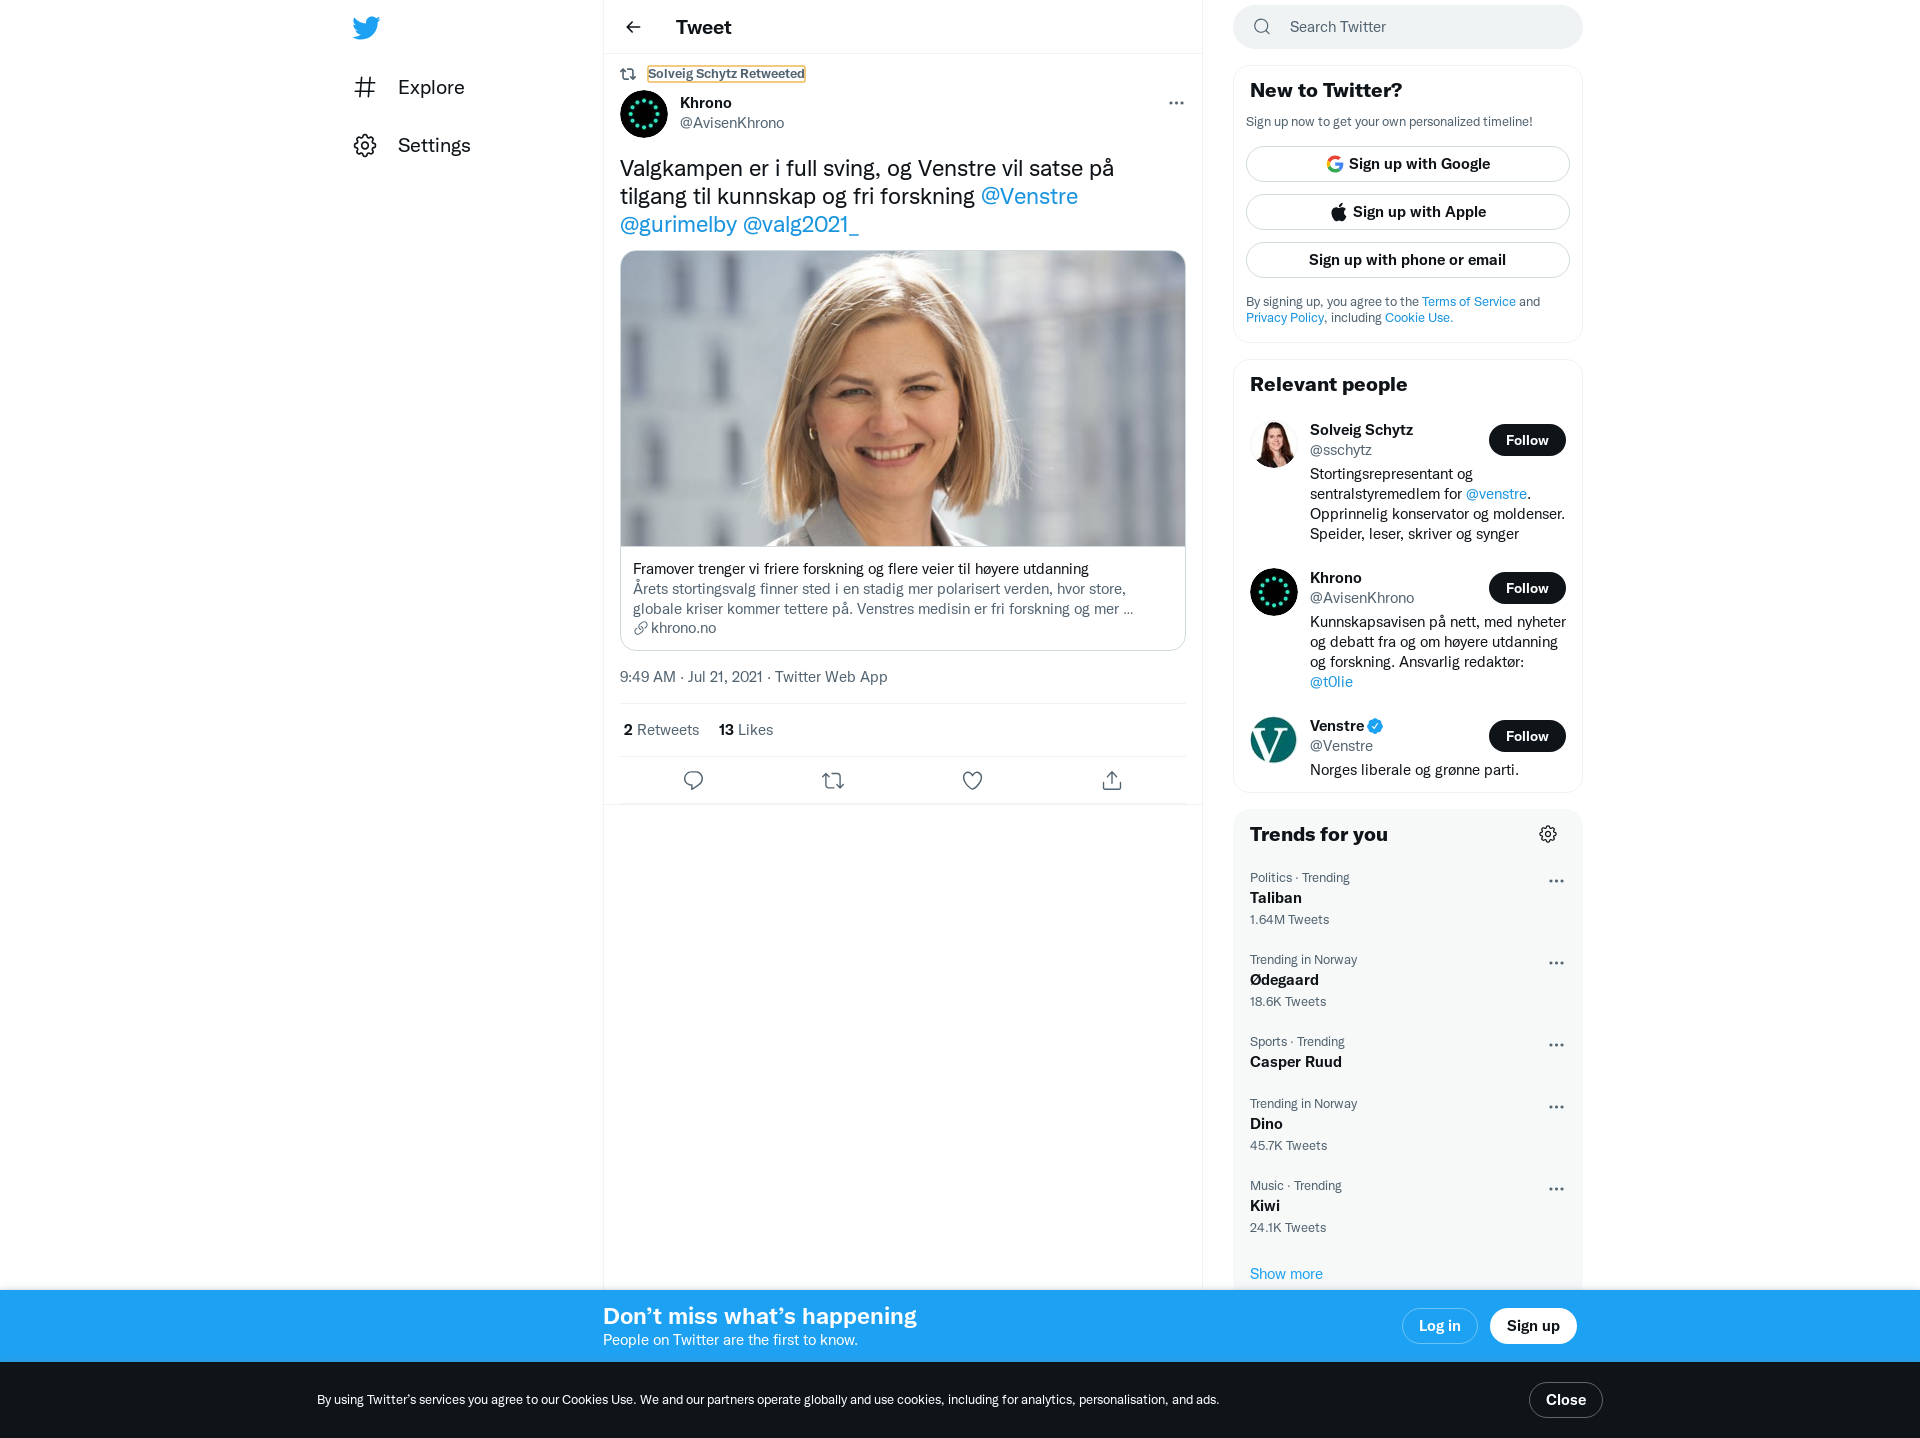The width and height of the screenshot is (1920, 1438).
Task: Open more options for the Casper Ruud trend
Action: [x=1556, y=1045]
